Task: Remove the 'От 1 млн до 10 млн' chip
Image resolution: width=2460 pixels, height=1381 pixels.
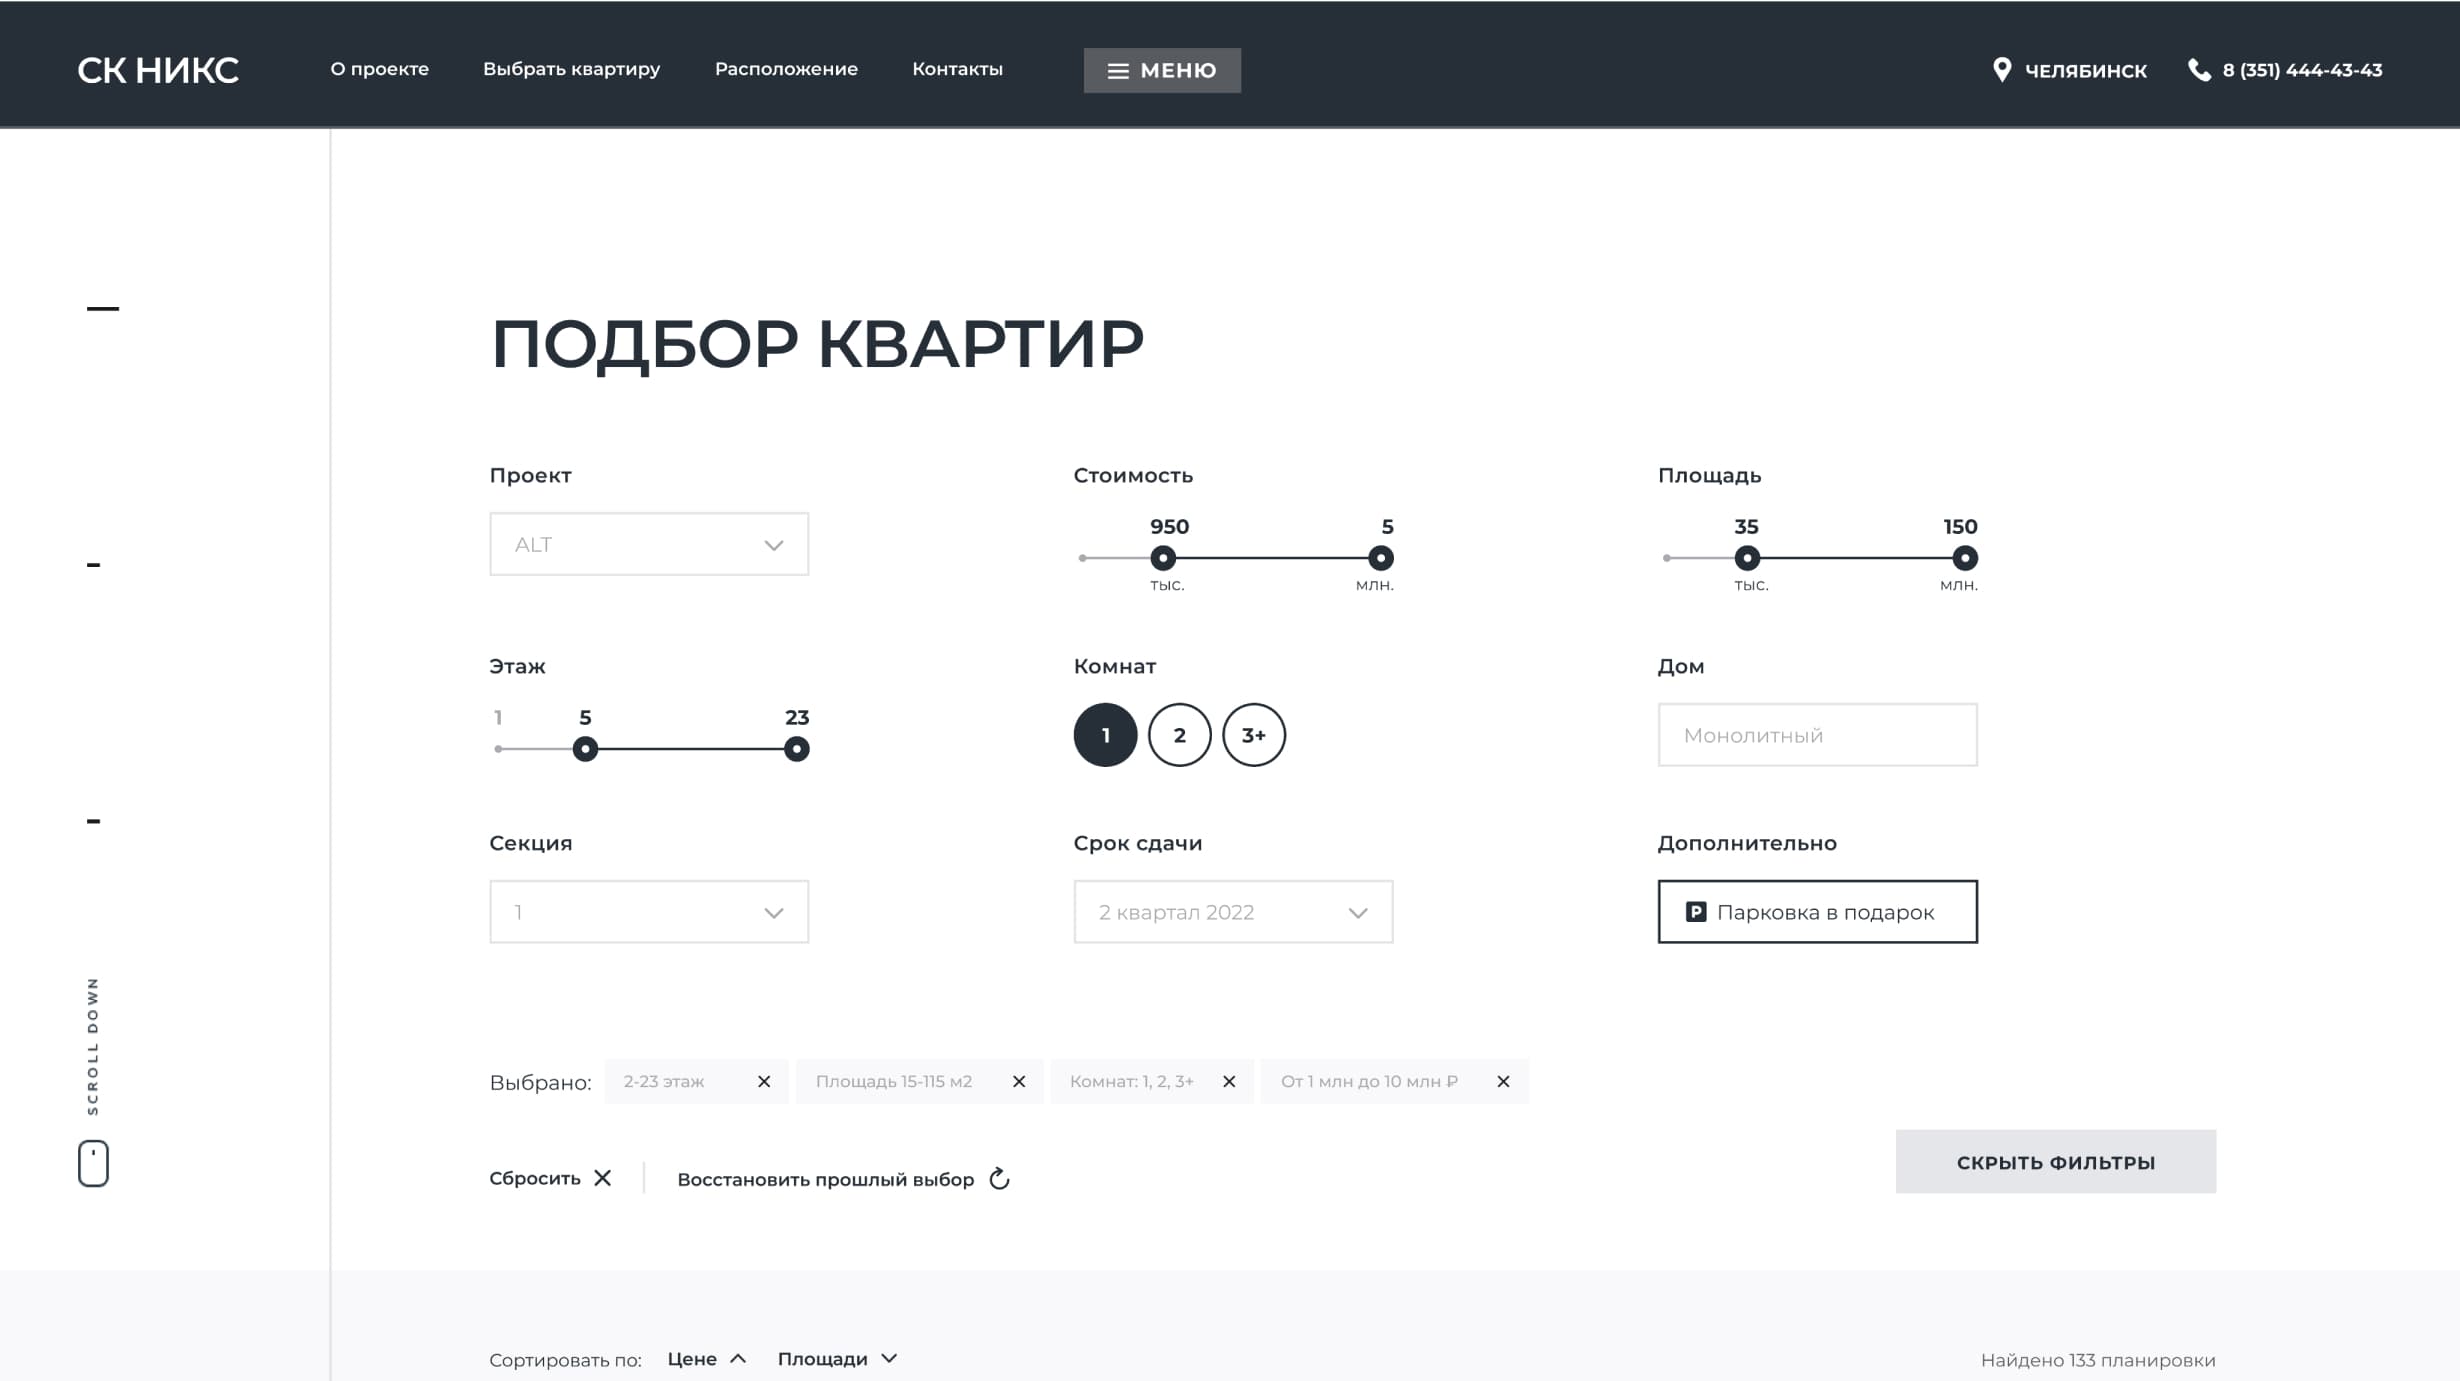Action: (1503, 1081)
